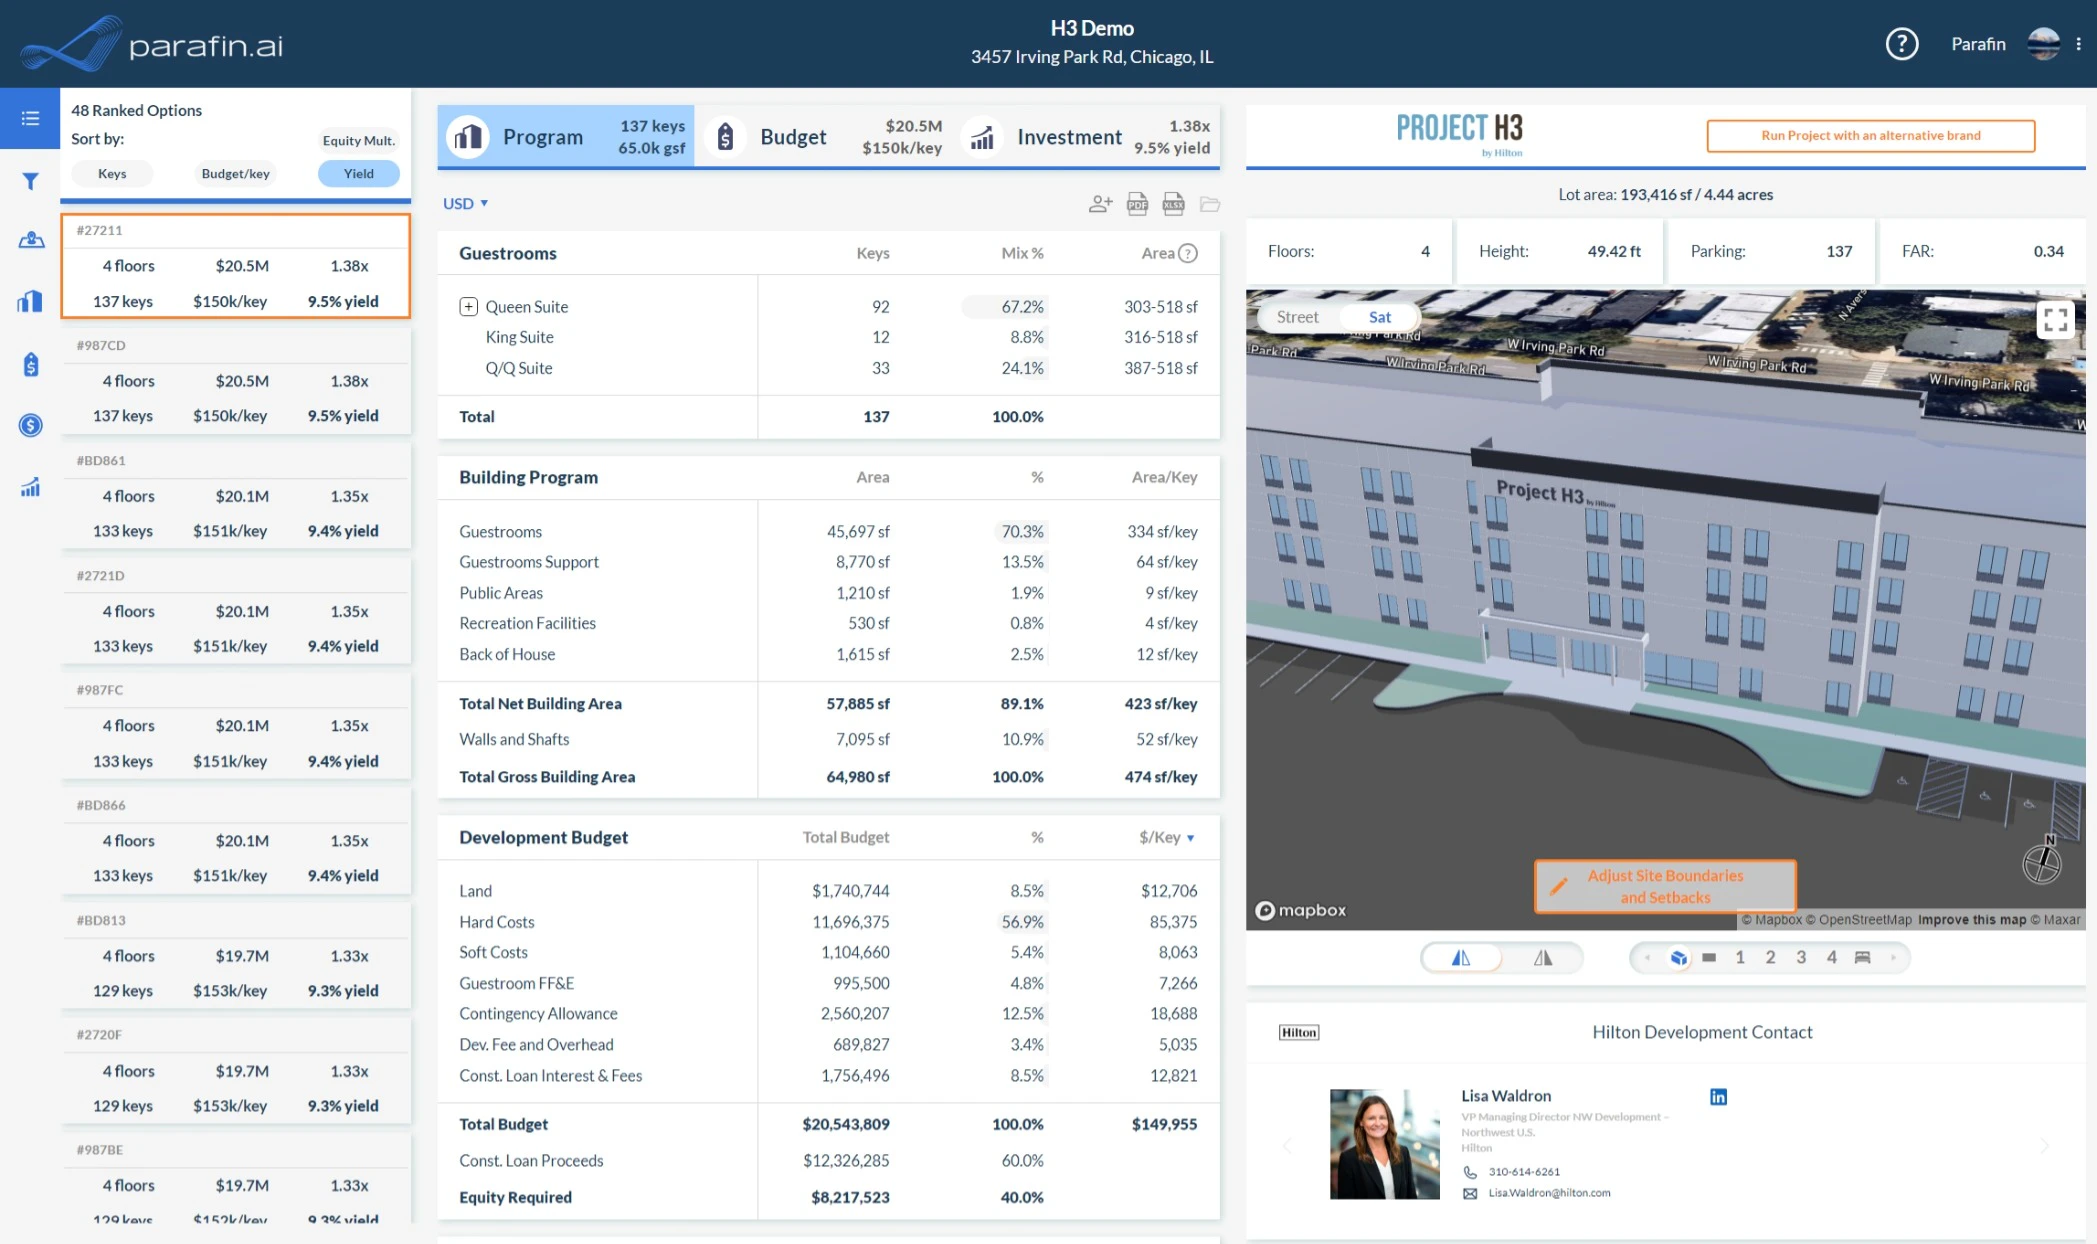Open the filter funnel icon in sidebar
This screenshot has height=1244, width=2097.
[30, 181]
